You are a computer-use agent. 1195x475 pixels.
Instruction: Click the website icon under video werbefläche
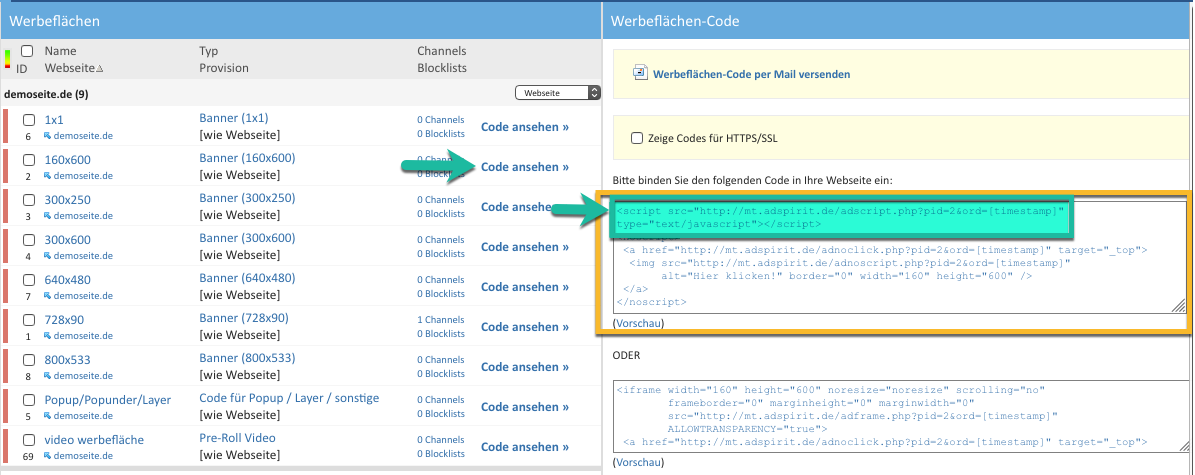47,456
